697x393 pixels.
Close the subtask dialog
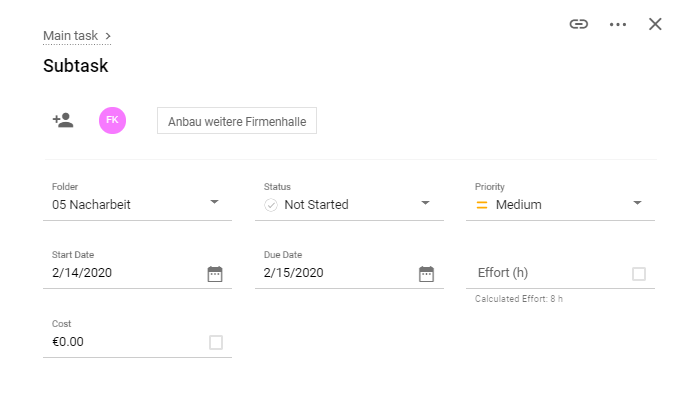pos(655,24)
